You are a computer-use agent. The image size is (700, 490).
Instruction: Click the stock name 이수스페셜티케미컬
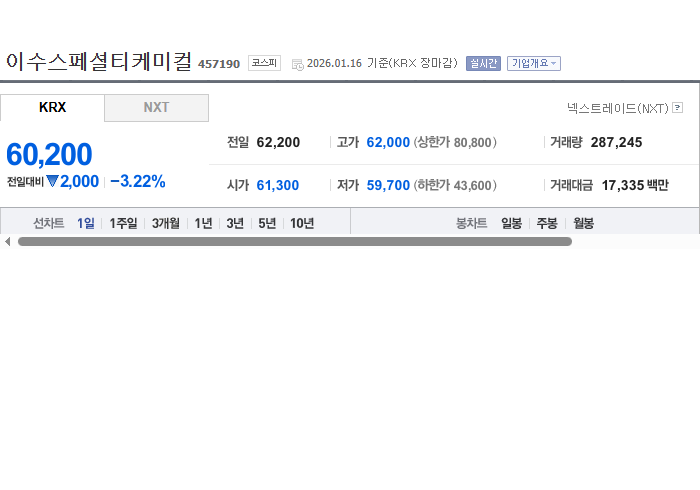99,61
